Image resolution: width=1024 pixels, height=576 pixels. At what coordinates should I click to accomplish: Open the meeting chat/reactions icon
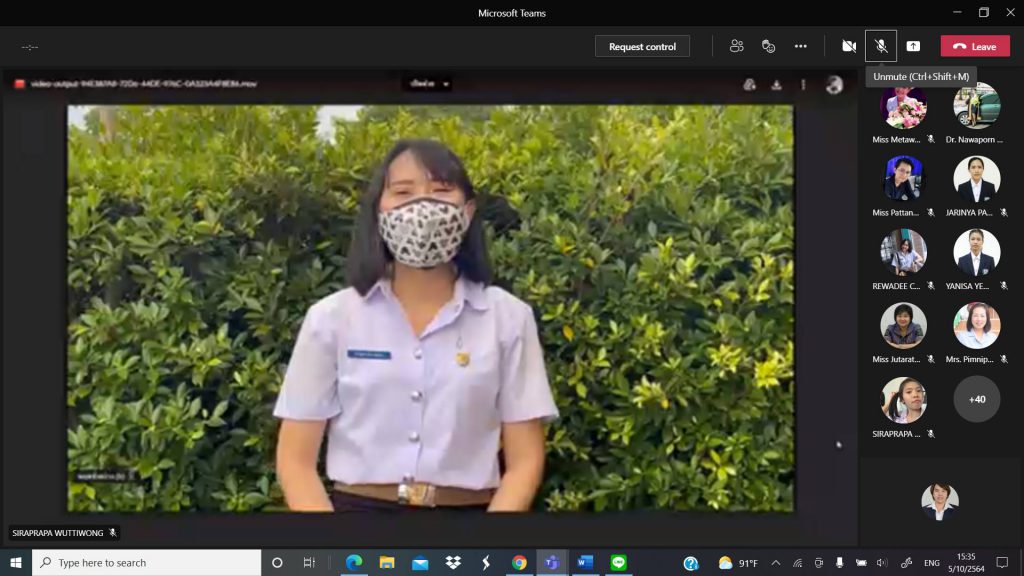pos(769,46)
